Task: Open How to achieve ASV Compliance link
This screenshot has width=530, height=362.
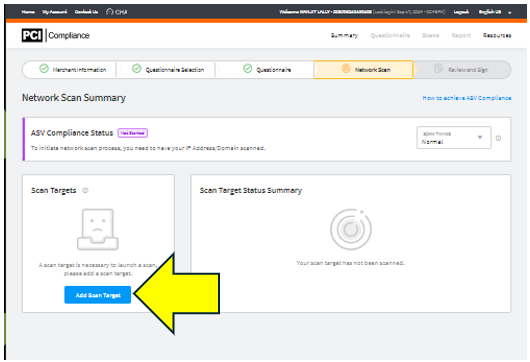Action: point(466,98)
